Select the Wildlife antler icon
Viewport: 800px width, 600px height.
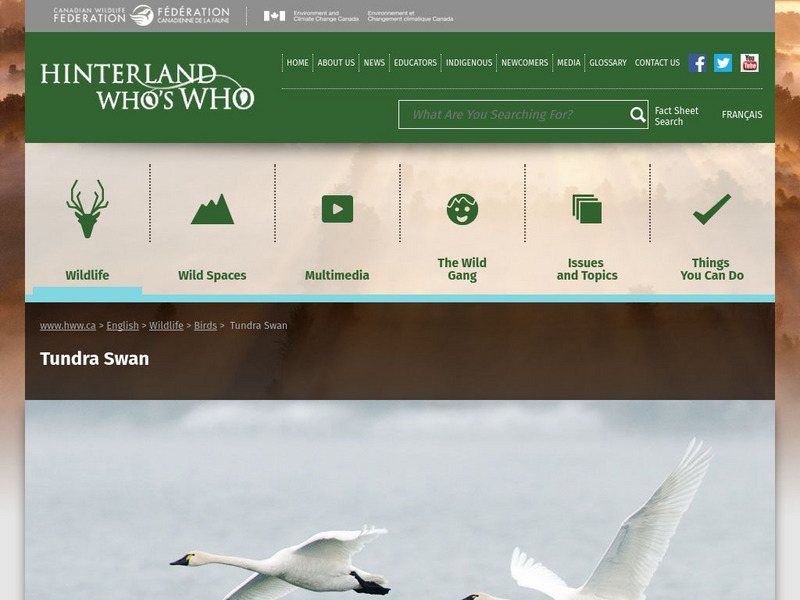click(86, 204)
